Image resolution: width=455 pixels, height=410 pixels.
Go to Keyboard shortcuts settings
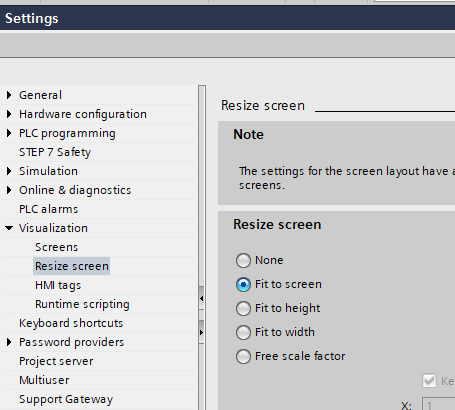(71, 323)
